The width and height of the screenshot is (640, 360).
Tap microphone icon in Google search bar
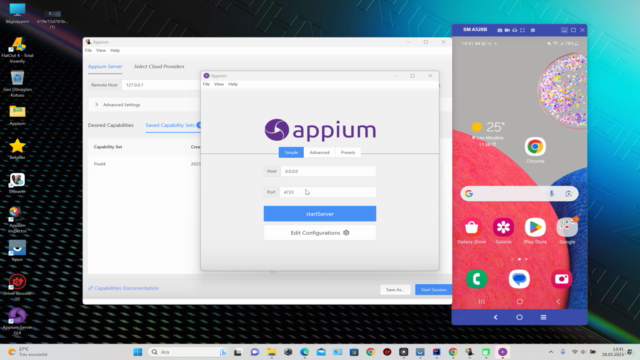pos(551,194)
